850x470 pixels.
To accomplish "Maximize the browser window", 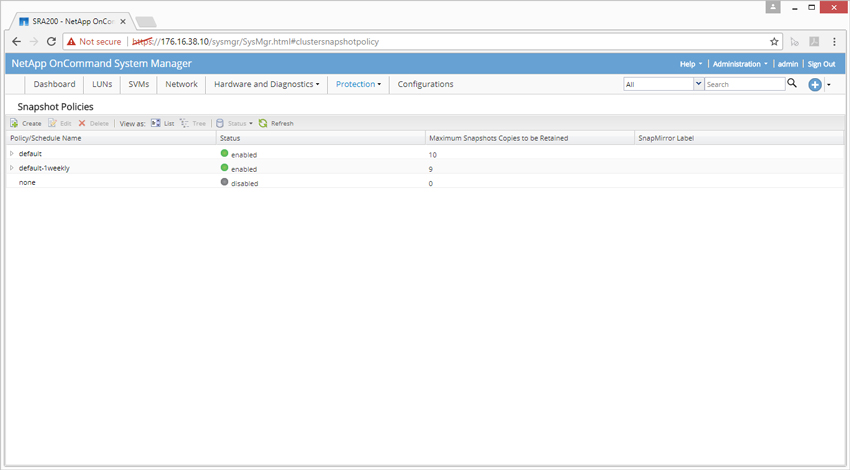I will coord(812,7).
